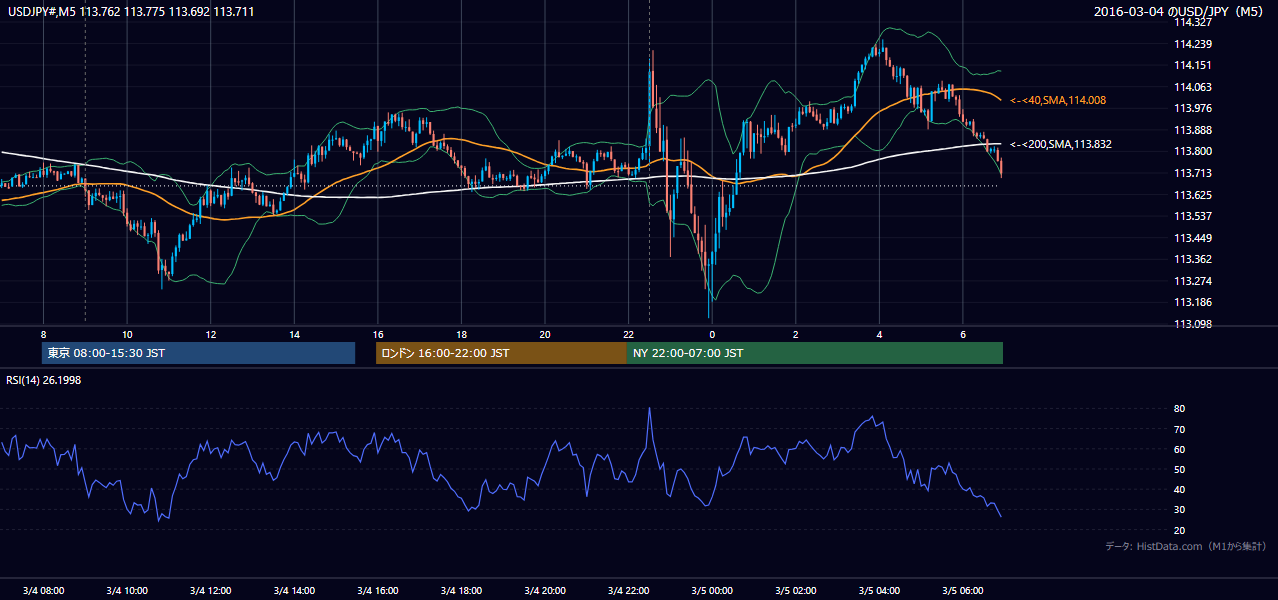The height and width of the screenshot is (600, 1278).
Task: Click the 3/5 00:00 time label
Action: click(712, 590)
